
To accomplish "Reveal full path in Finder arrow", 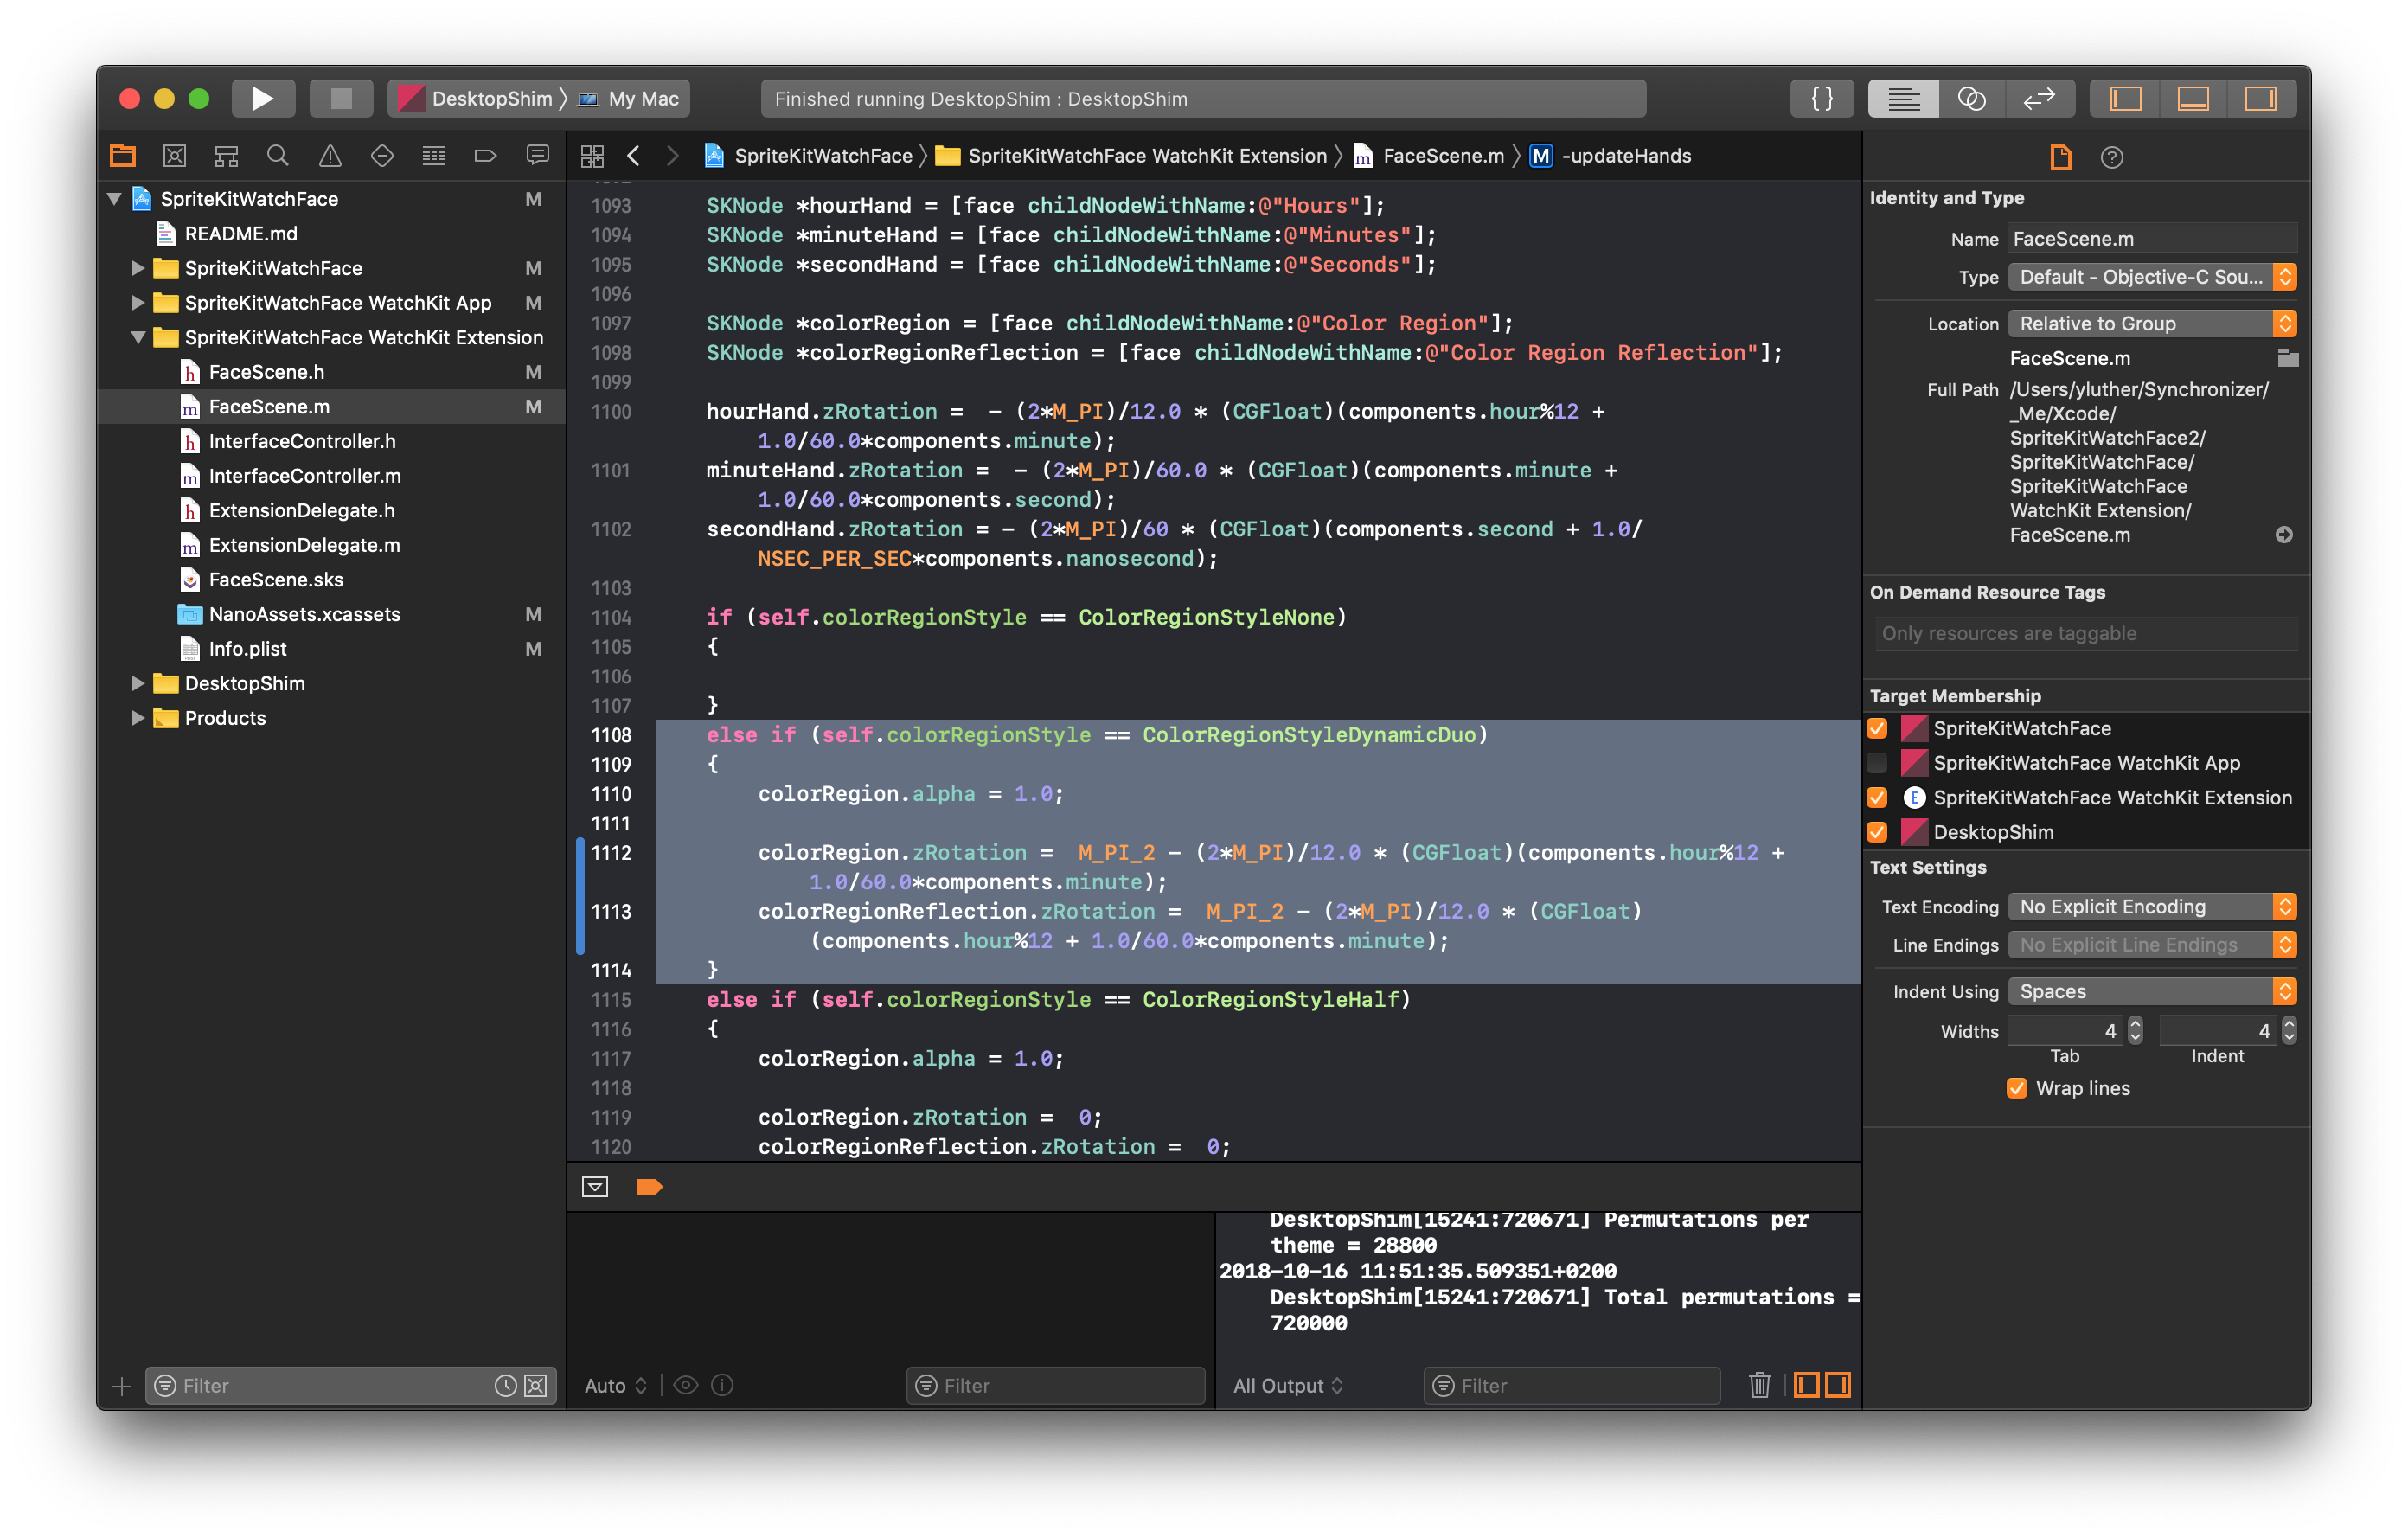I will pos(2284,535).
